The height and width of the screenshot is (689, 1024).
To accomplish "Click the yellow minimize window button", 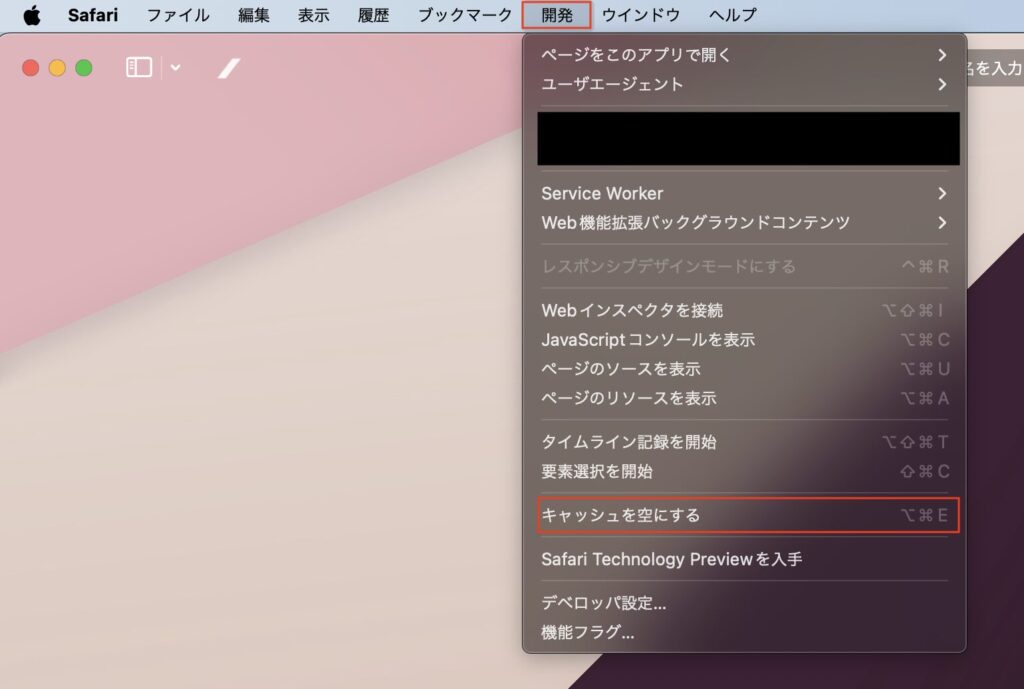I will pos(57,68).
